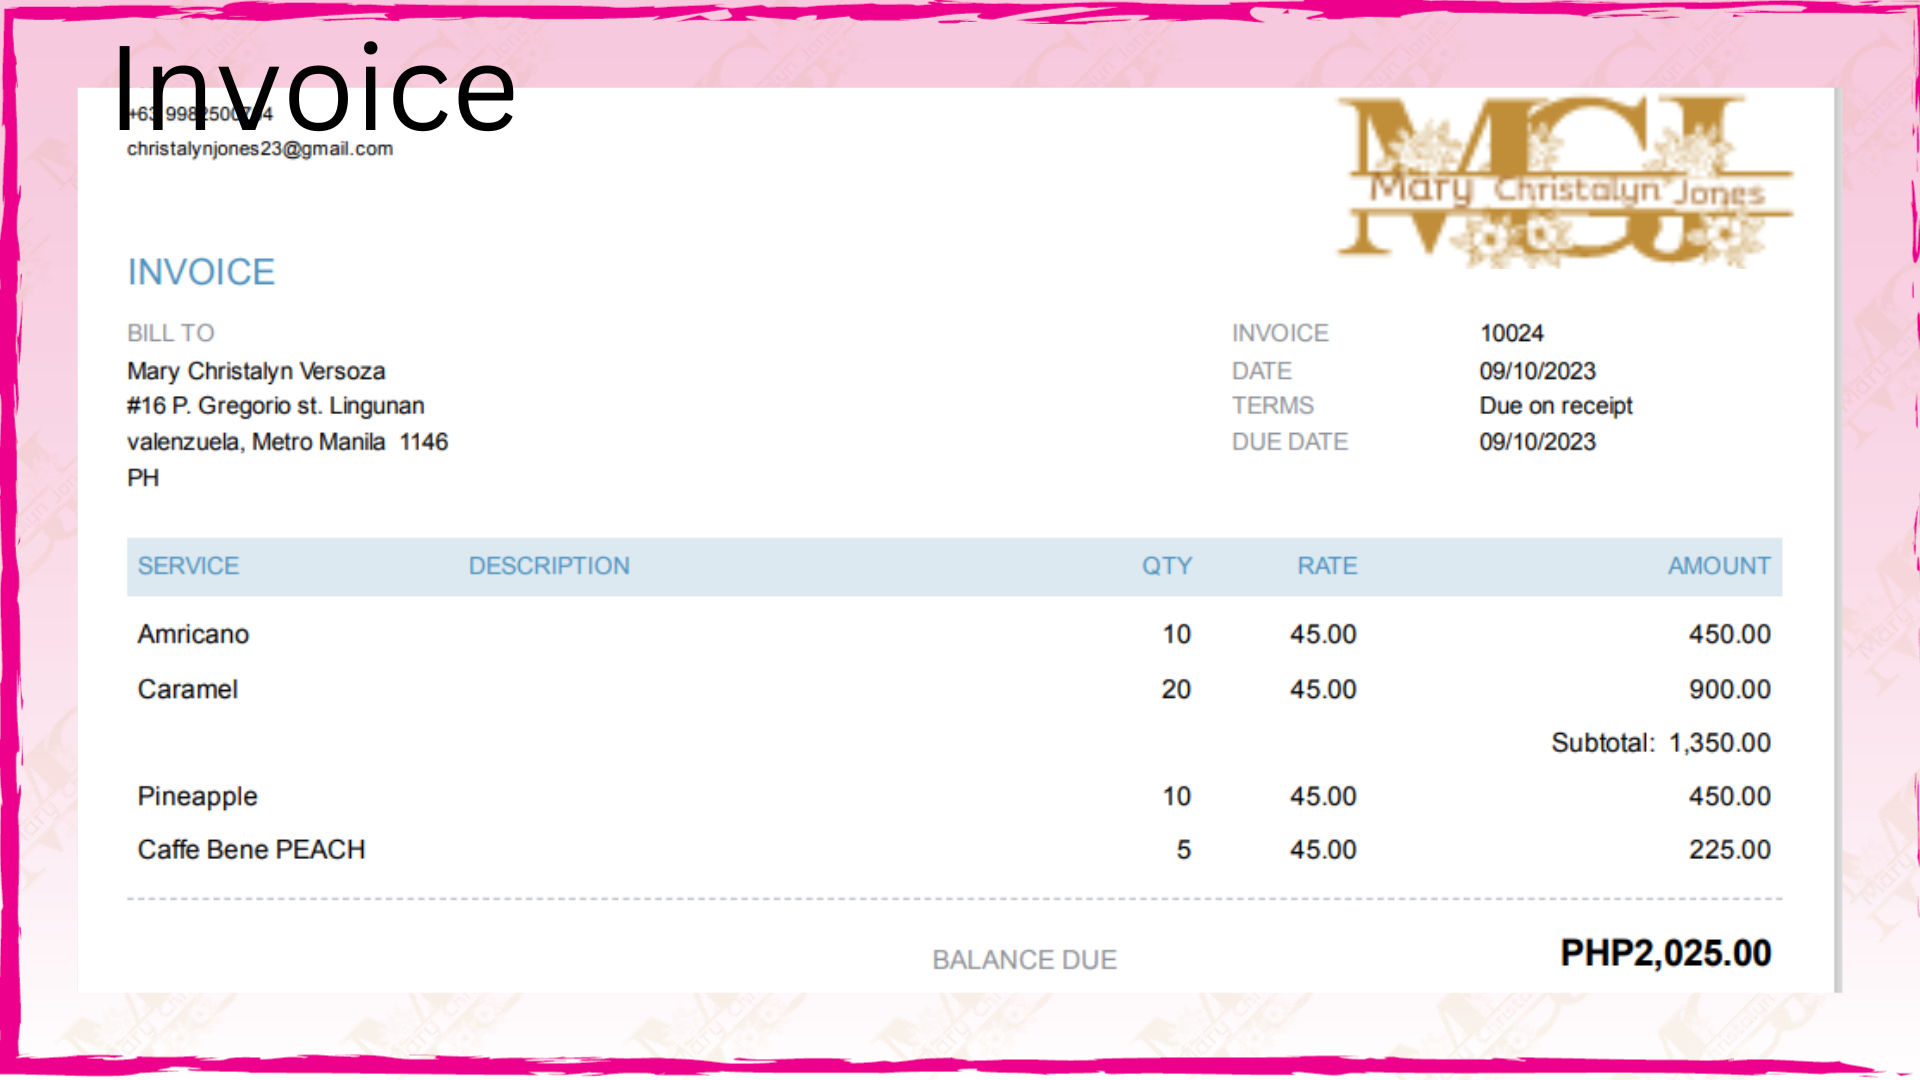
Task: Click the Amricano service row
Action: click(193, 634)
